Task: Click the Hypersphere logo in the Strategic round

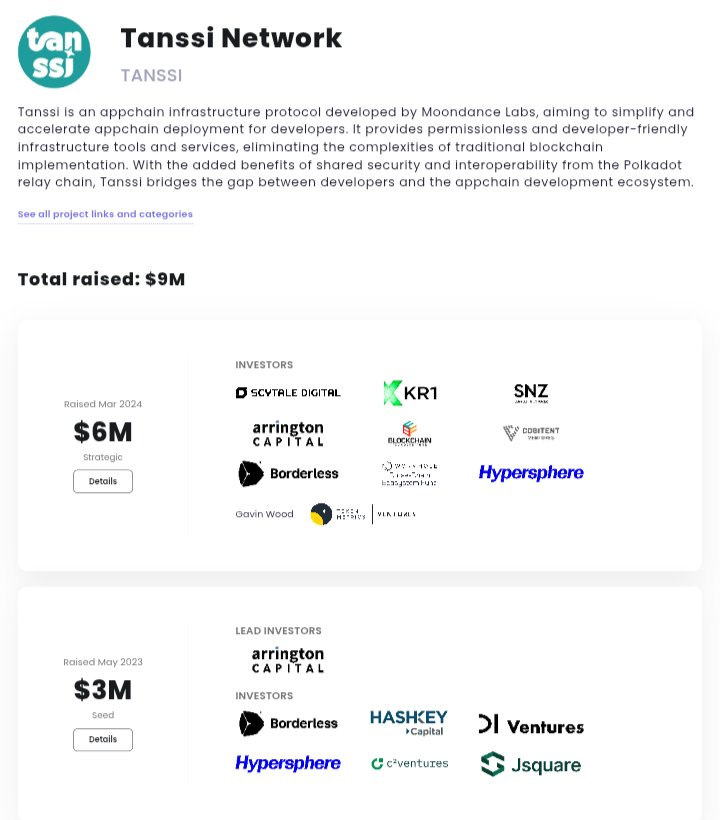Action: pos(531,473)
